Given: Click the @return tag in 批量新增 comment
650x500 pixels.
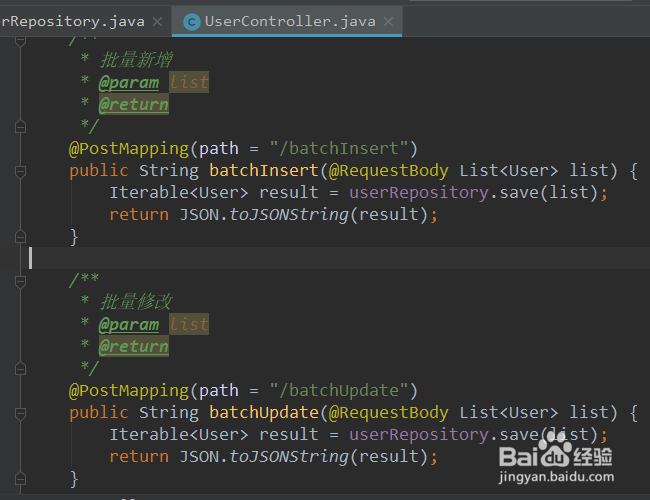Looking at the screenshot, I should 133,104.
